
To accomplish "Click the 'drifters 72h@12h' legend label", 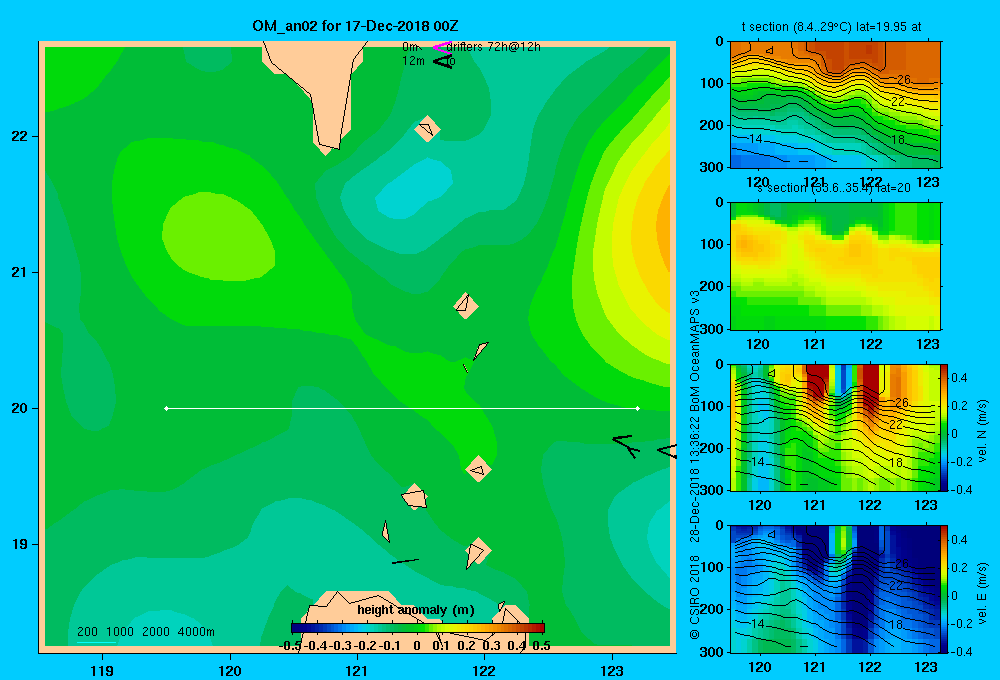I will pos(494,47).
